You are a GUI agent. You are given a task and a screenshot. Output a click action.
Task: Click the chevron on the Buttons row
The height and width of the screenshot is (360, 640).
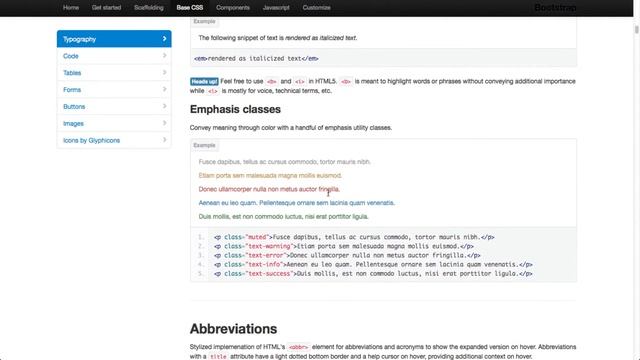[164, 106]
